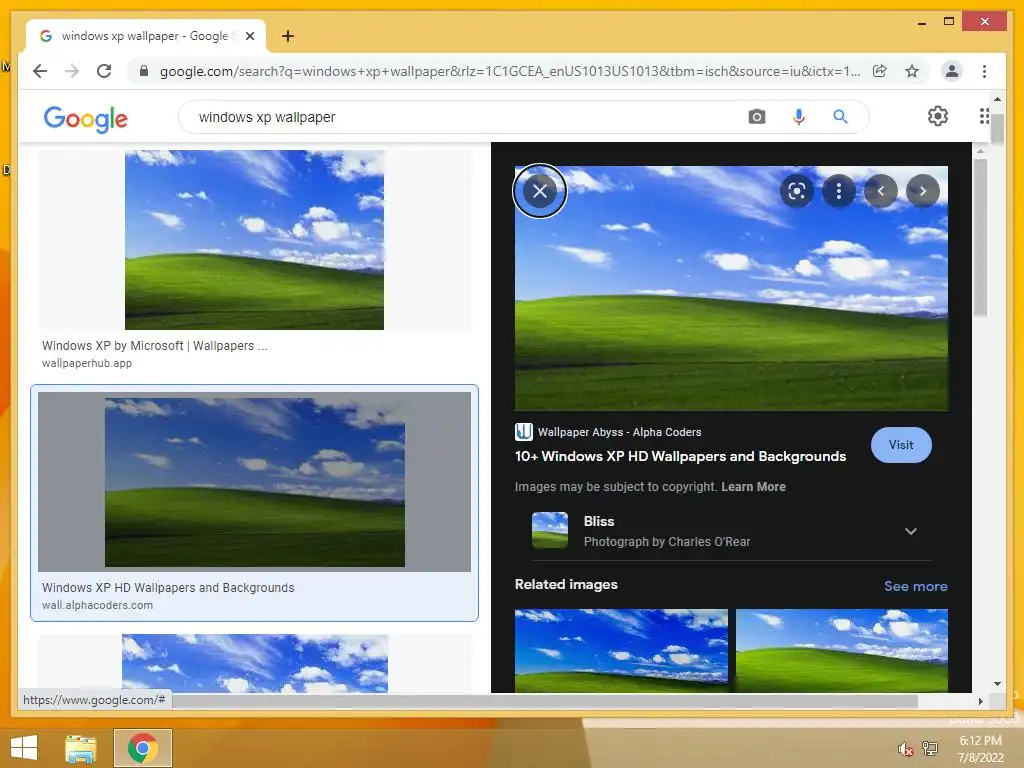Click the voice search microphone icon
Viewport: 1024px width, 768px height.
tap(798, 117)
